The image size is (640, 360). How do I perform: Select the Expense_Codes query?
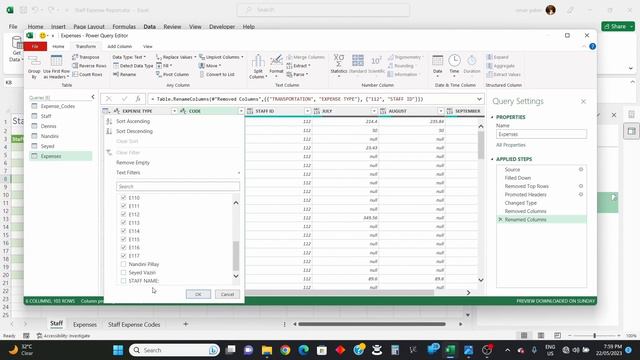point(58,106)
